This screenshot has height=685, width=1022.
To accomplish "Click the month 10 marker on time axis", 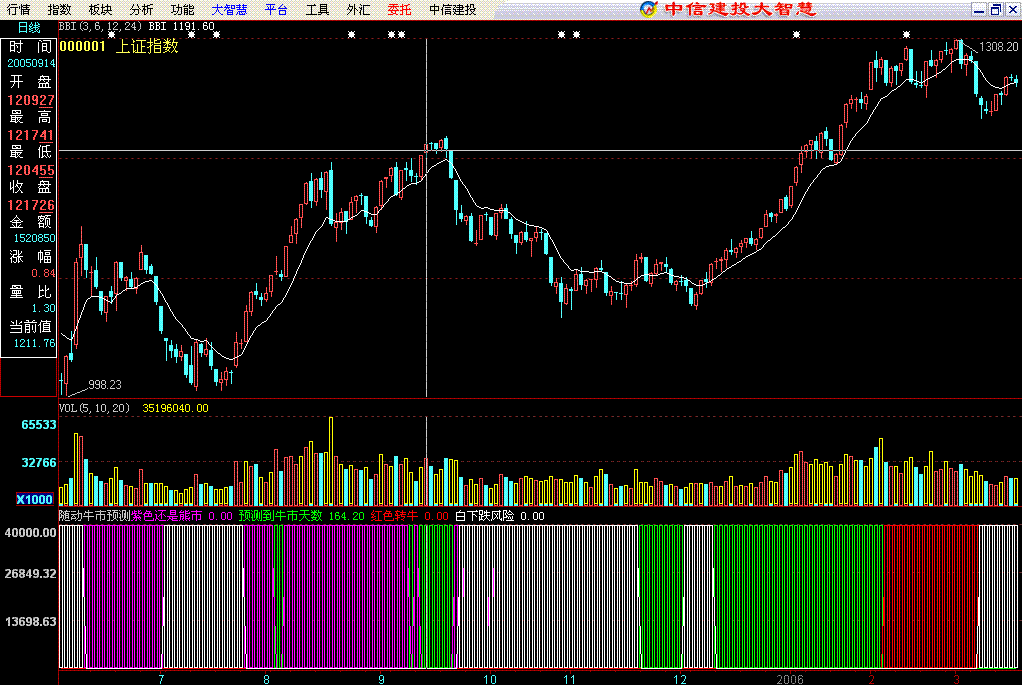I will (x=489, y=679).
